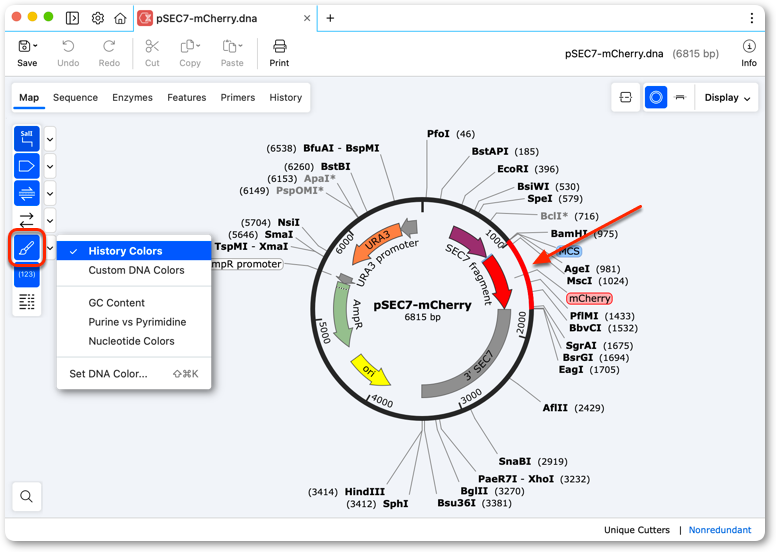Open the Save options arrow
This screenshot has height=552, width=776.
(x=35, y=46)
